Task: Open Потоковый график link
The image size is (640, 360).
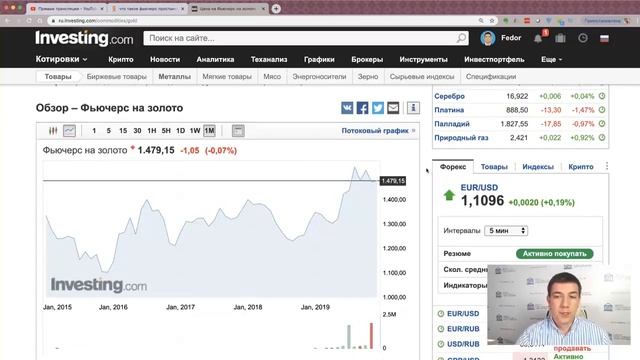Action: pos(378,131)
